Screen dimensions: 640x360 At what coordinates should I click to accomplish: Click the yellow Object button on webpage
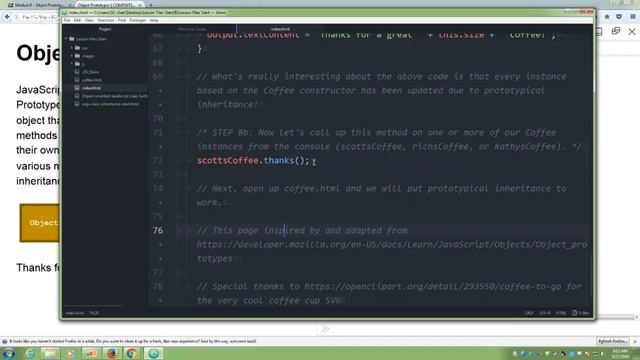(x=40, y=223)
